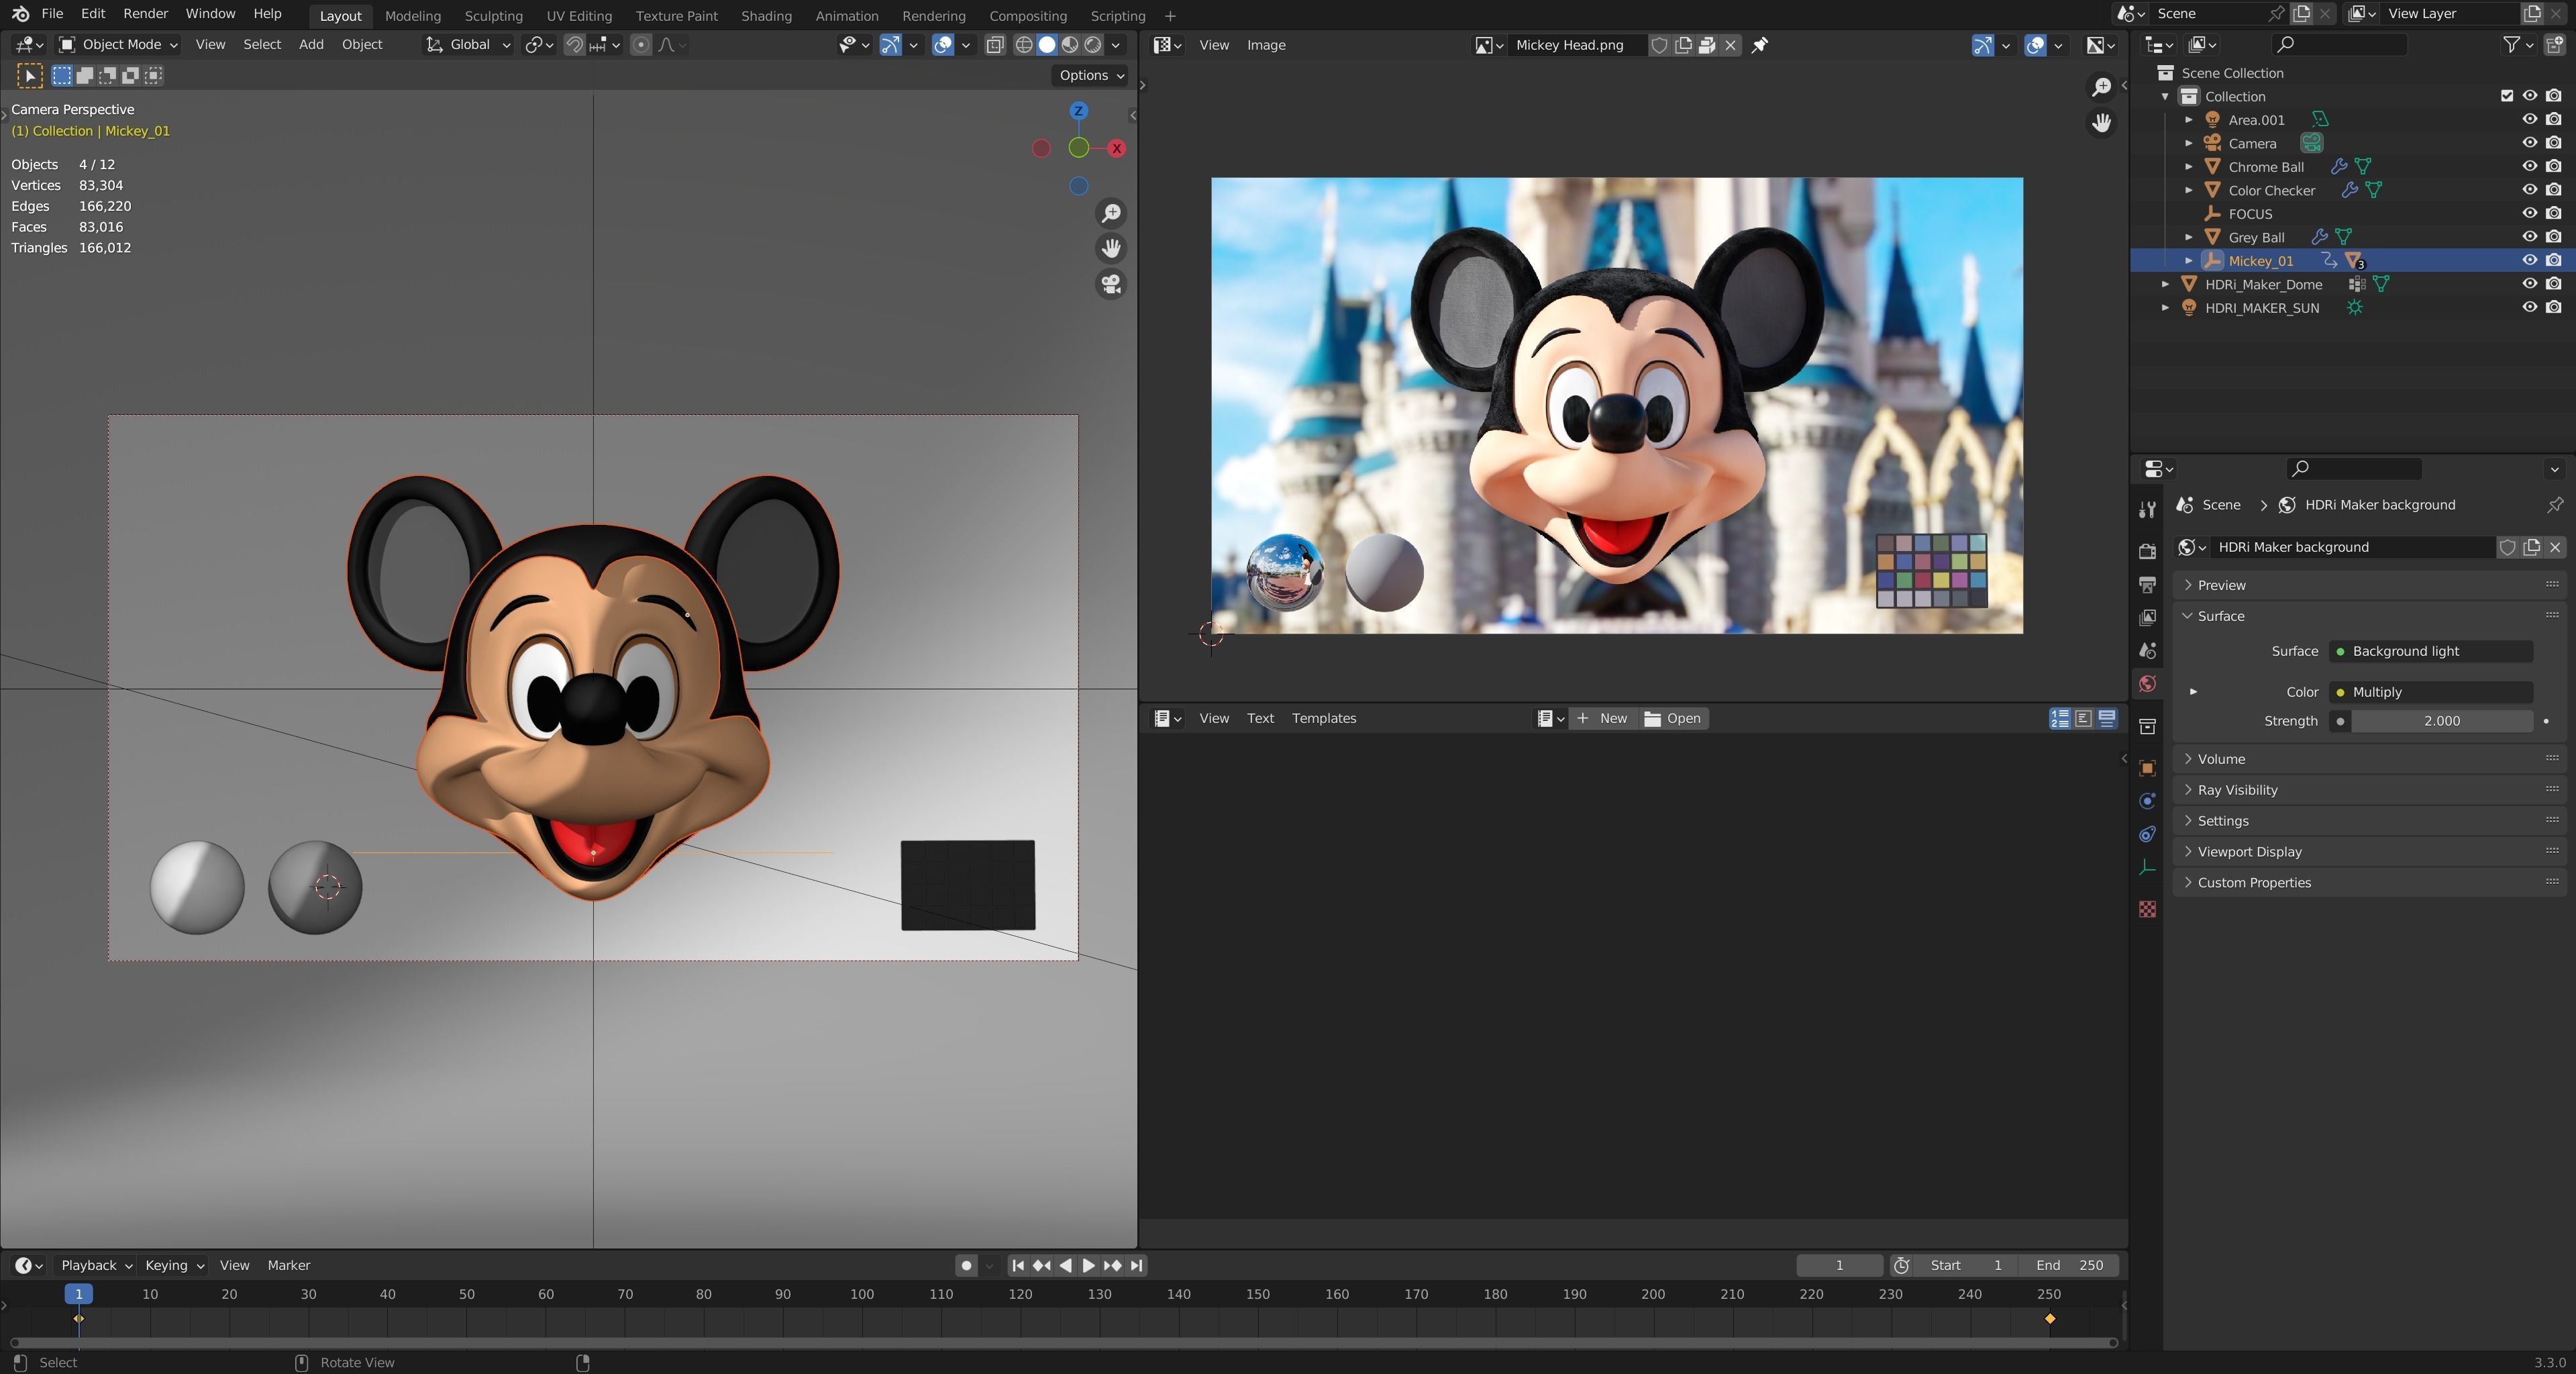Click zoom icon in image editor
Image resolution: width=2576 pixels, height=1374 pixels.
pos(2101,87)
